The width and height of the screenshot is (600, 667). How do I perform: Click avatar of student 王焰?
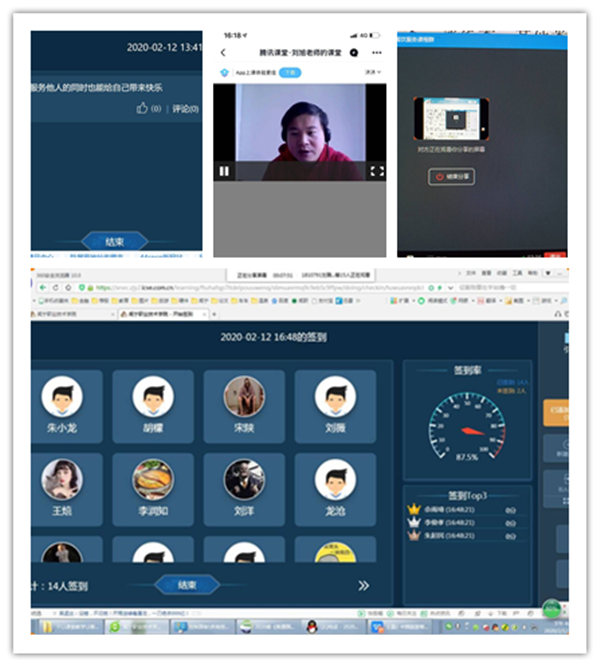[62, 480]
